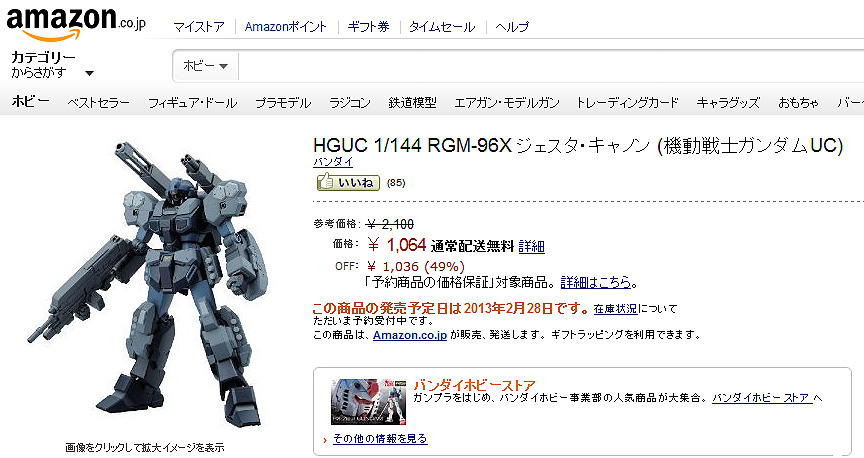Open ヘルプ link
The width and height of the screenshot is (864, 458).
(x=512, y=26)
